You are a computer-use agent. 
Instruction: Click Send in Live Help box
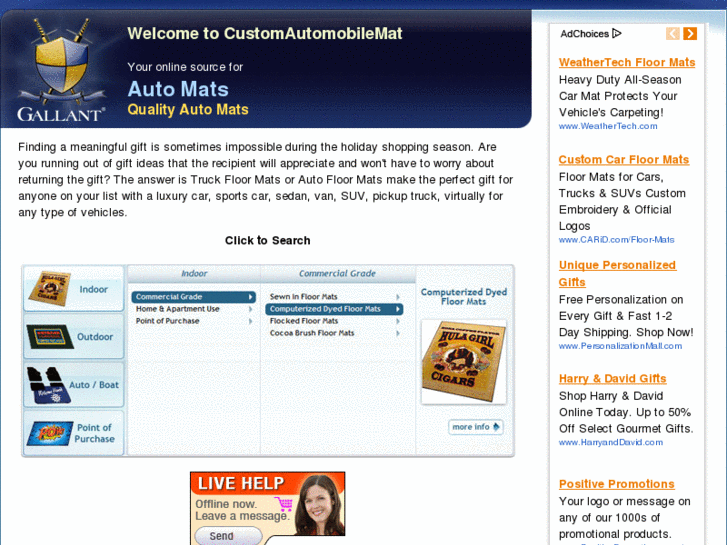pos(228,536)
